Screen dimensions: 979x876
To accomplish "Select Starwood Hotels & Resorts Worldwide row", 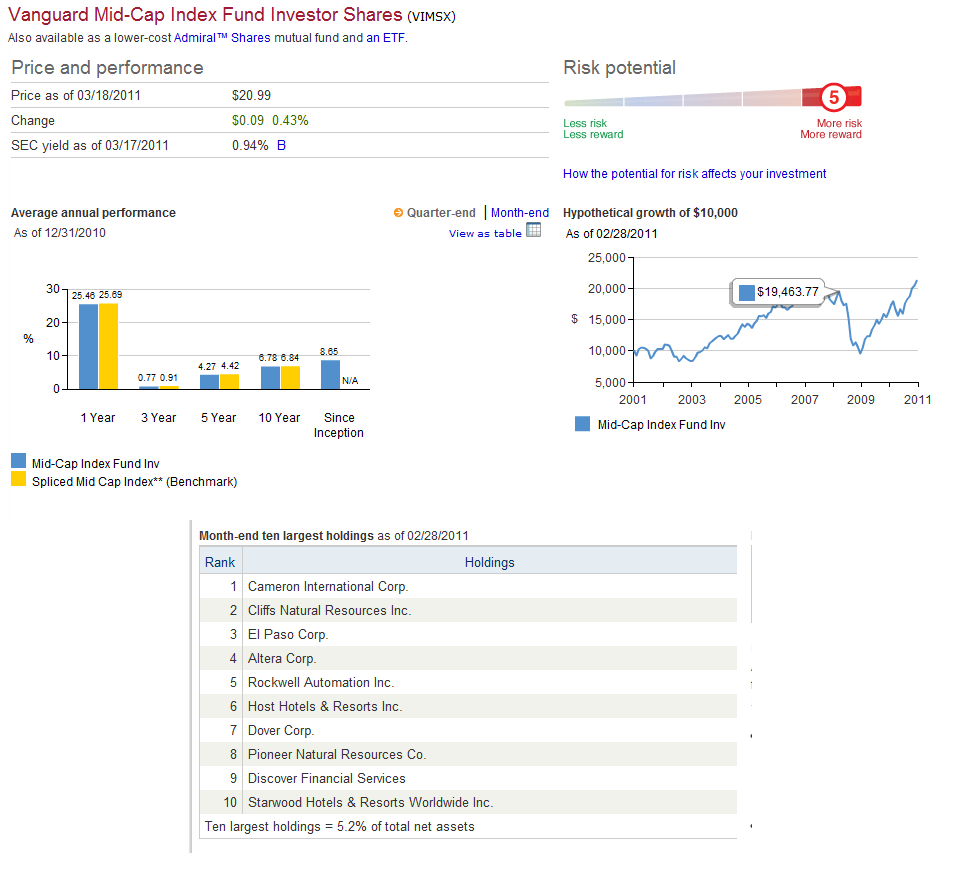I will coord(468,802).
